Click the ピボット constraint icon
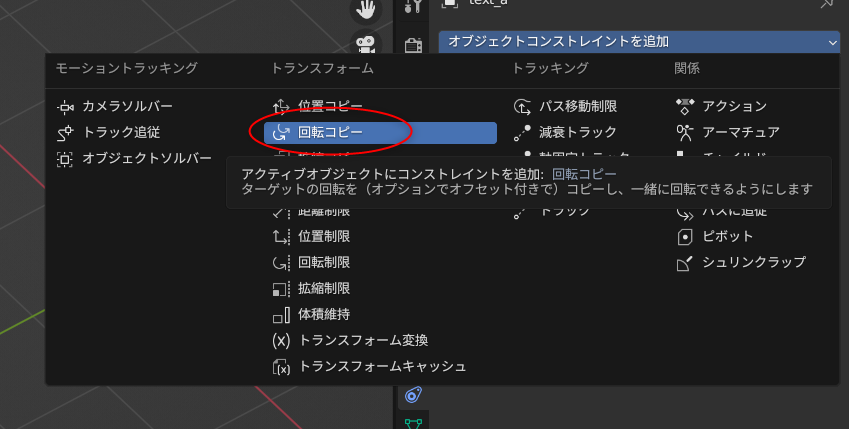The width and height of the screenshot is (849, 429). point(685,237)
